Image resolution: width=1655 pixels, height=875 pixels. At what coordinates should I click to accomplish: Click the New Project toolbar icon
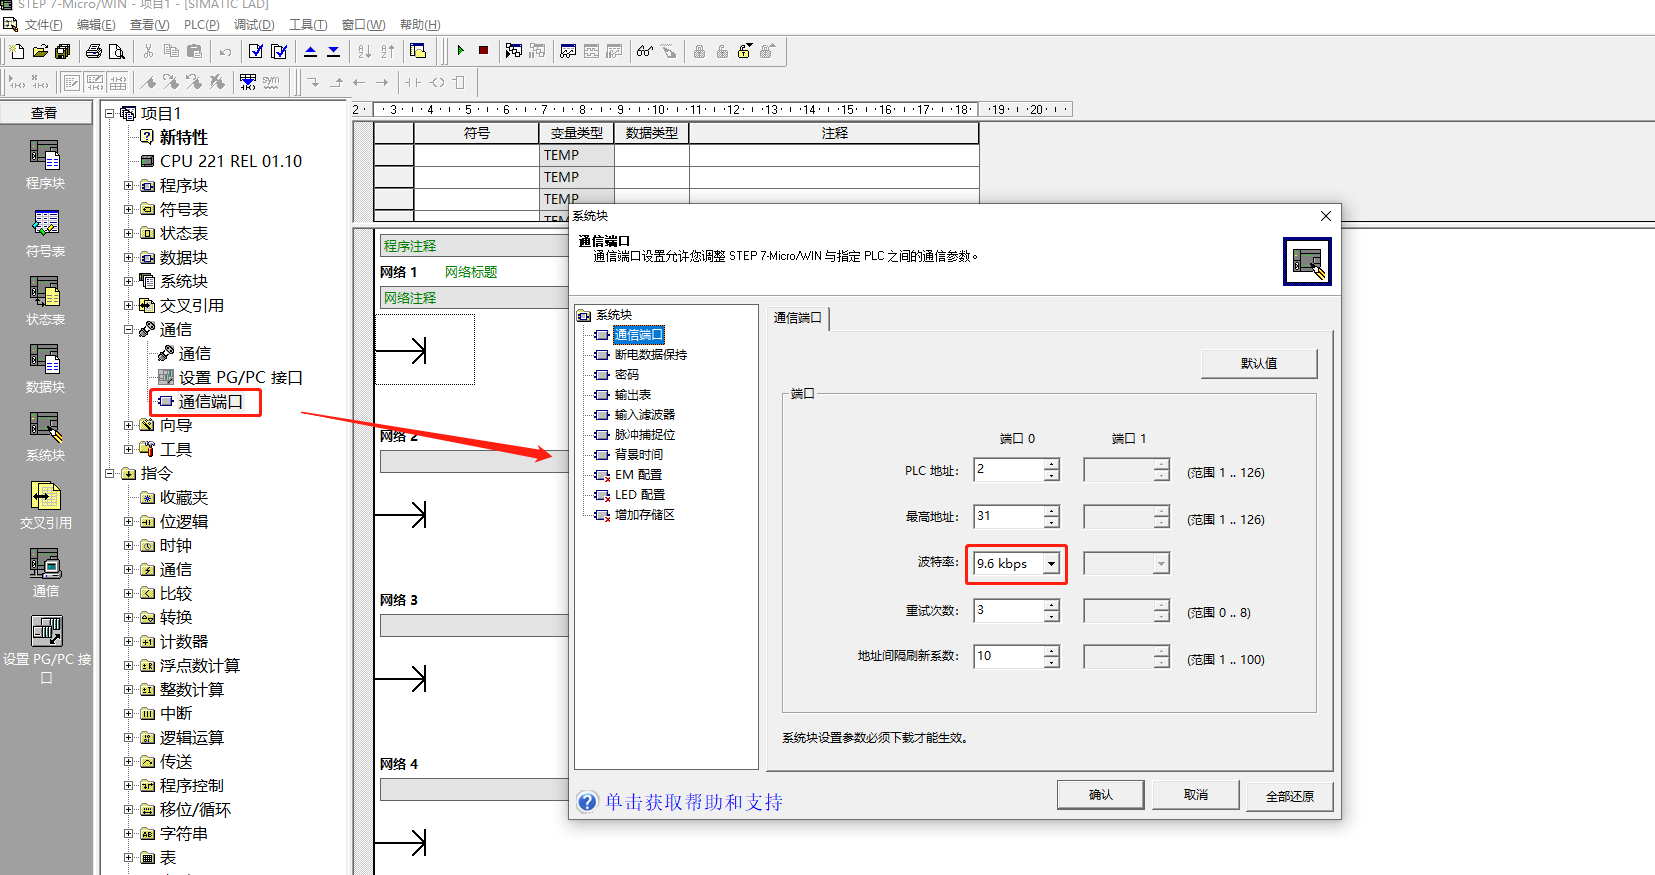pos(17,51)
